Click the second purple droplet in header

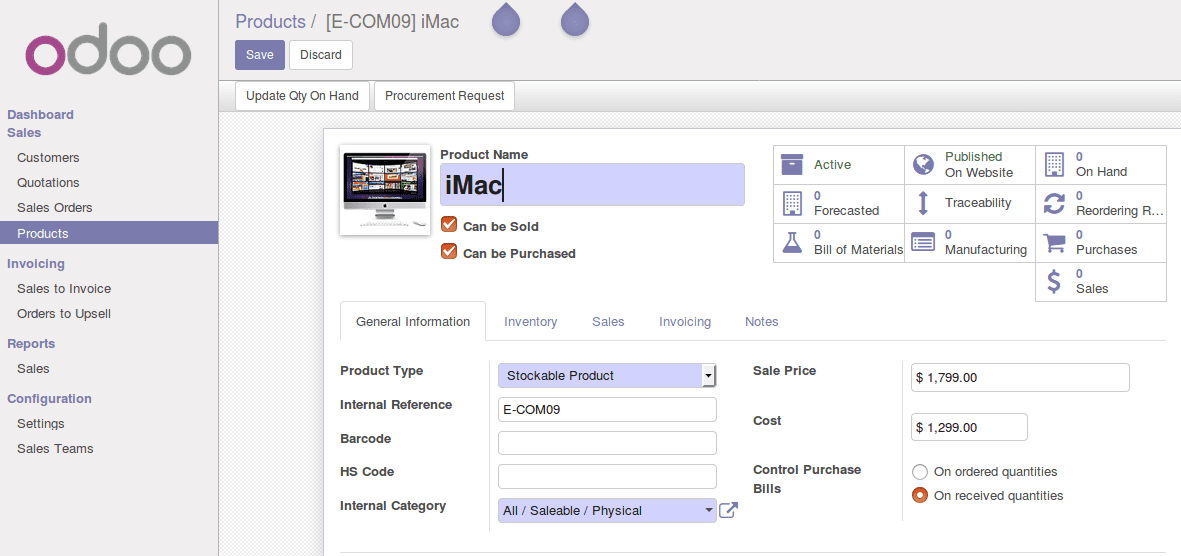[575, 19]
